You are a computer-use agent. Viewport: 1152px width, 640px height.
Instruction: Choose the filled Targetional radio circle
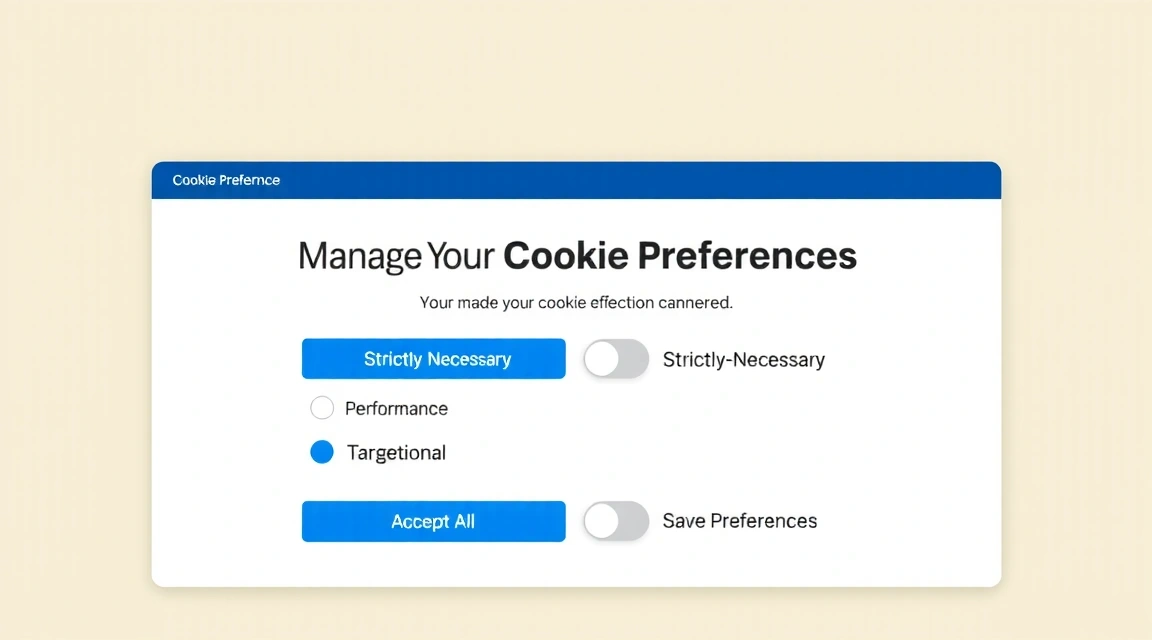(322, 452)
